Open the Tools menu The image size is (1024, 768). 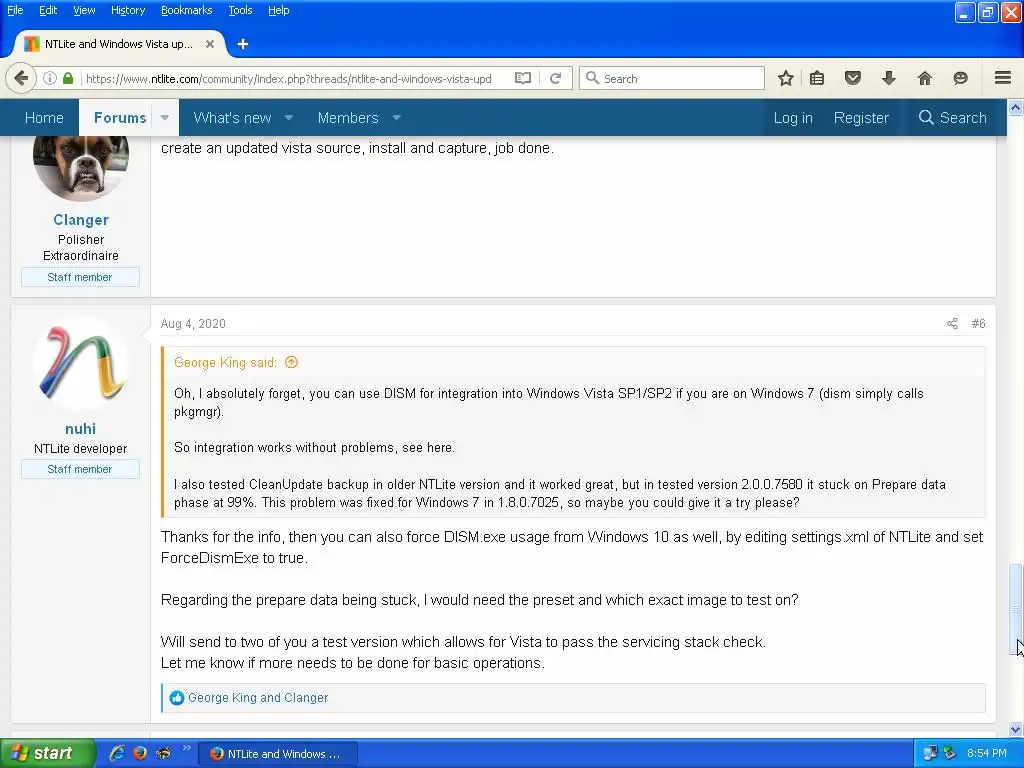coord(240,10)
